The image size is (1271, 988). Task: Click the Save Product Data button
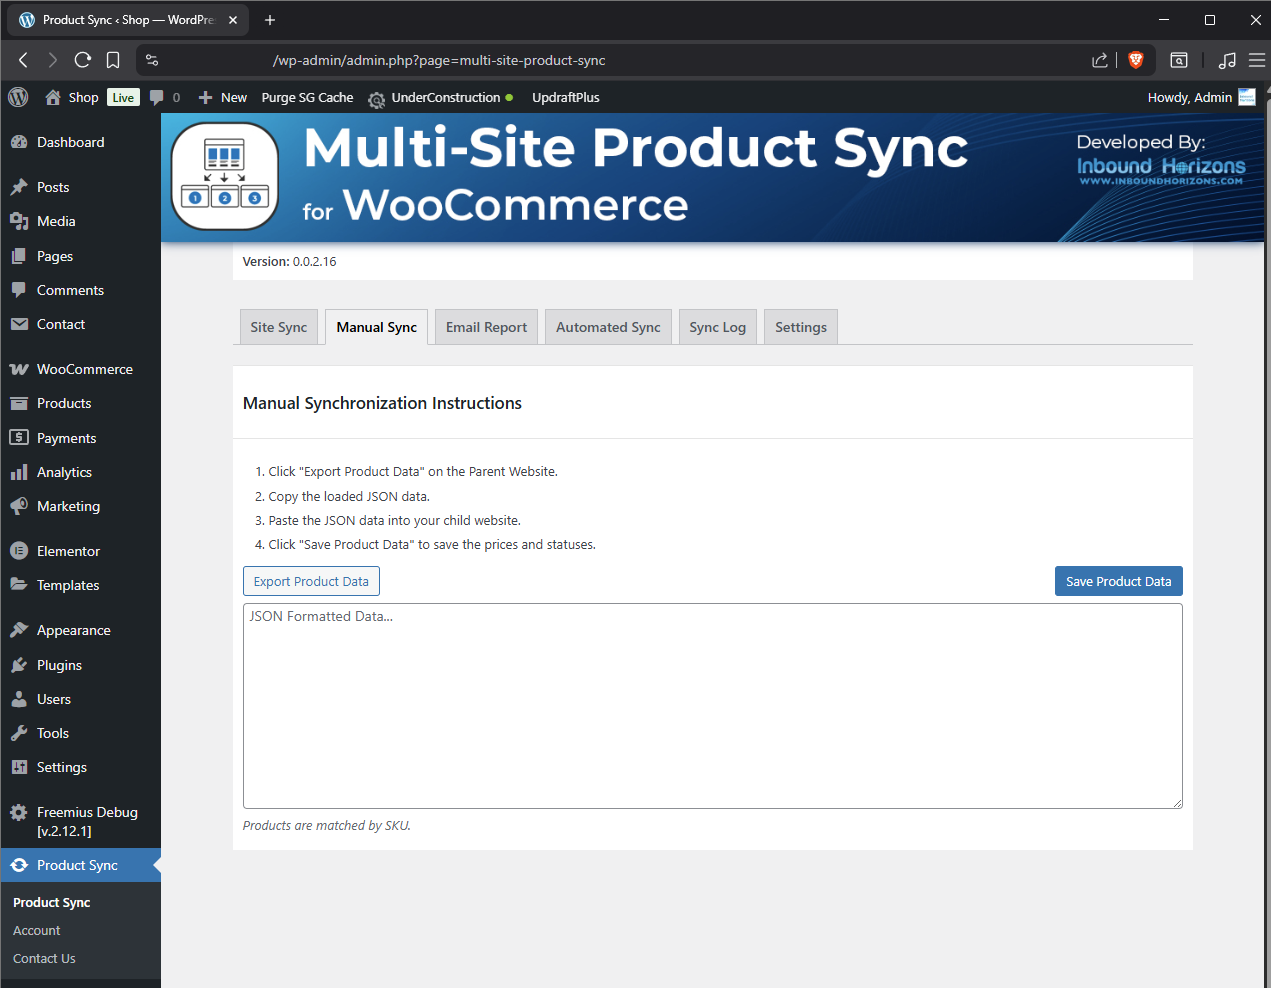tap(1118, 581)
